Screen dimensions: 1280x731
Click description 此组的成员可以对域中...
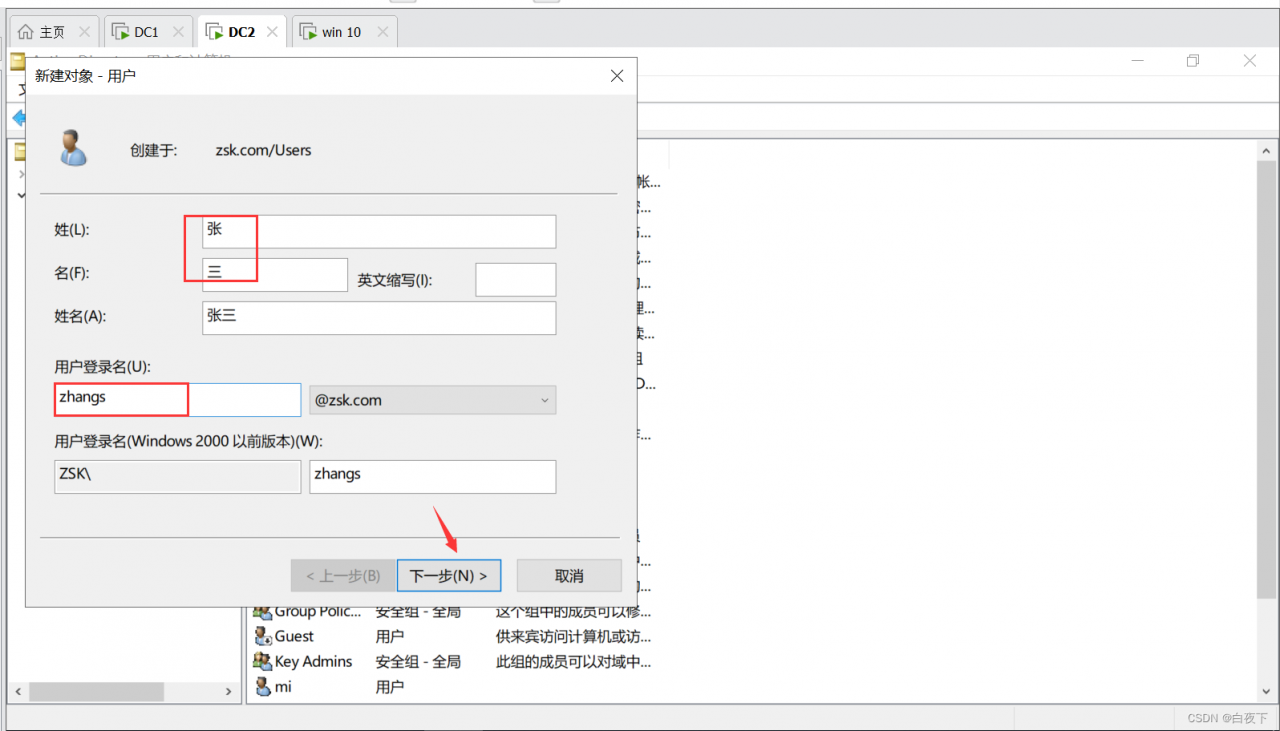[573, 661]
